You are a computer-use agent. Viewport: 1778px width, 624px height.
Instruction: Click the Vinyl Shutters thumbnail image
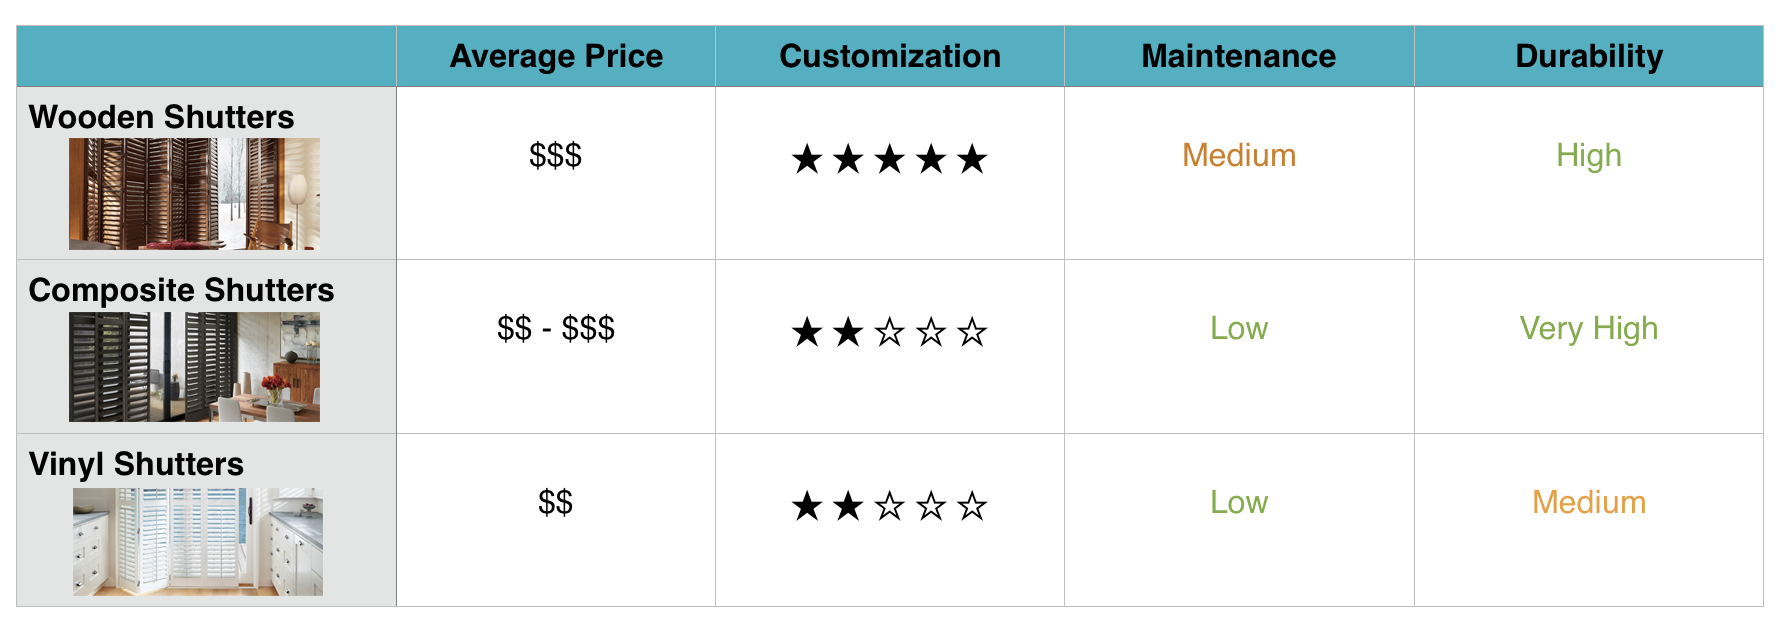198,542
